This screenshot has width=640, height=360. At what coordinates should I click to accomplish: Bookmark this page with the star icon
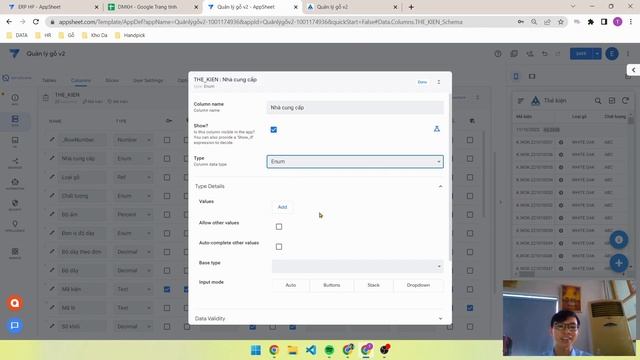click(x=561, y=22)
